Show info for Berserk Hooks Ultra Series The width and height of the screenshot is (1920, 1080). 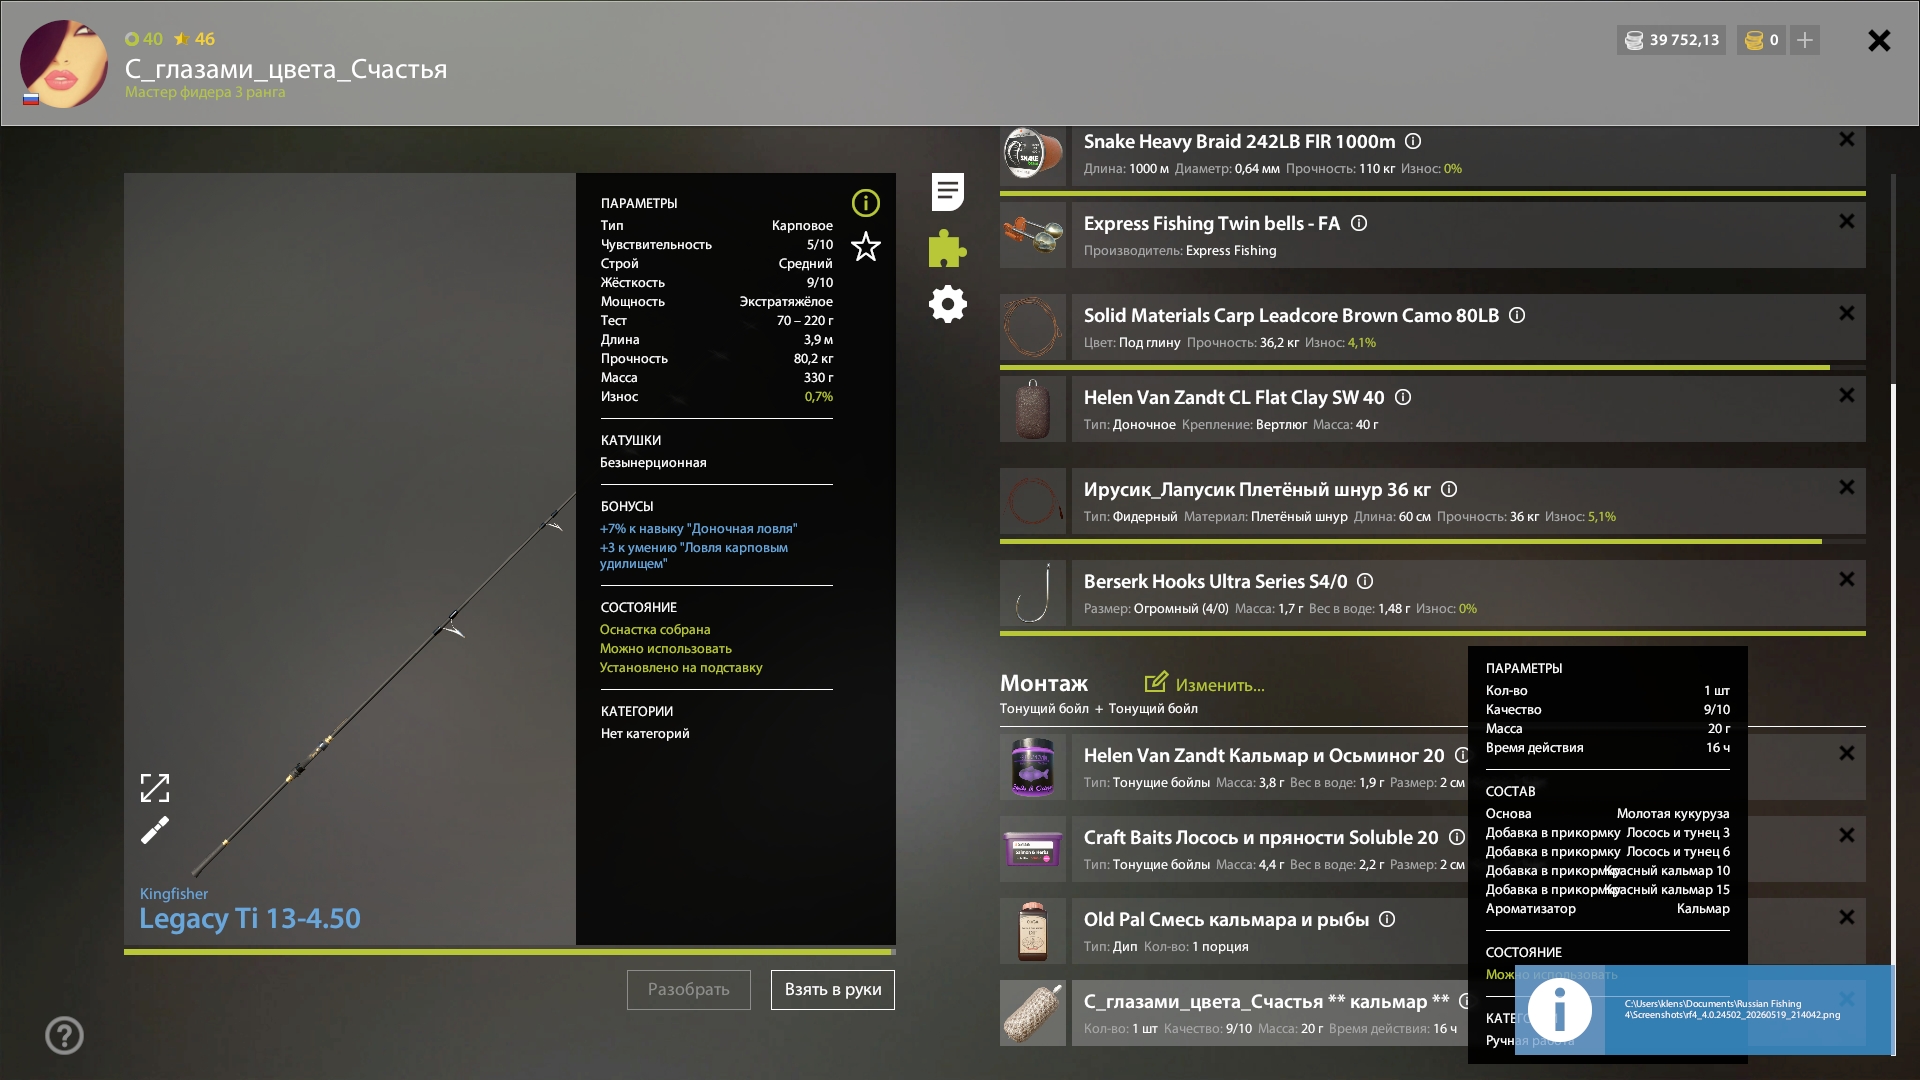[x=1365, y=581]
